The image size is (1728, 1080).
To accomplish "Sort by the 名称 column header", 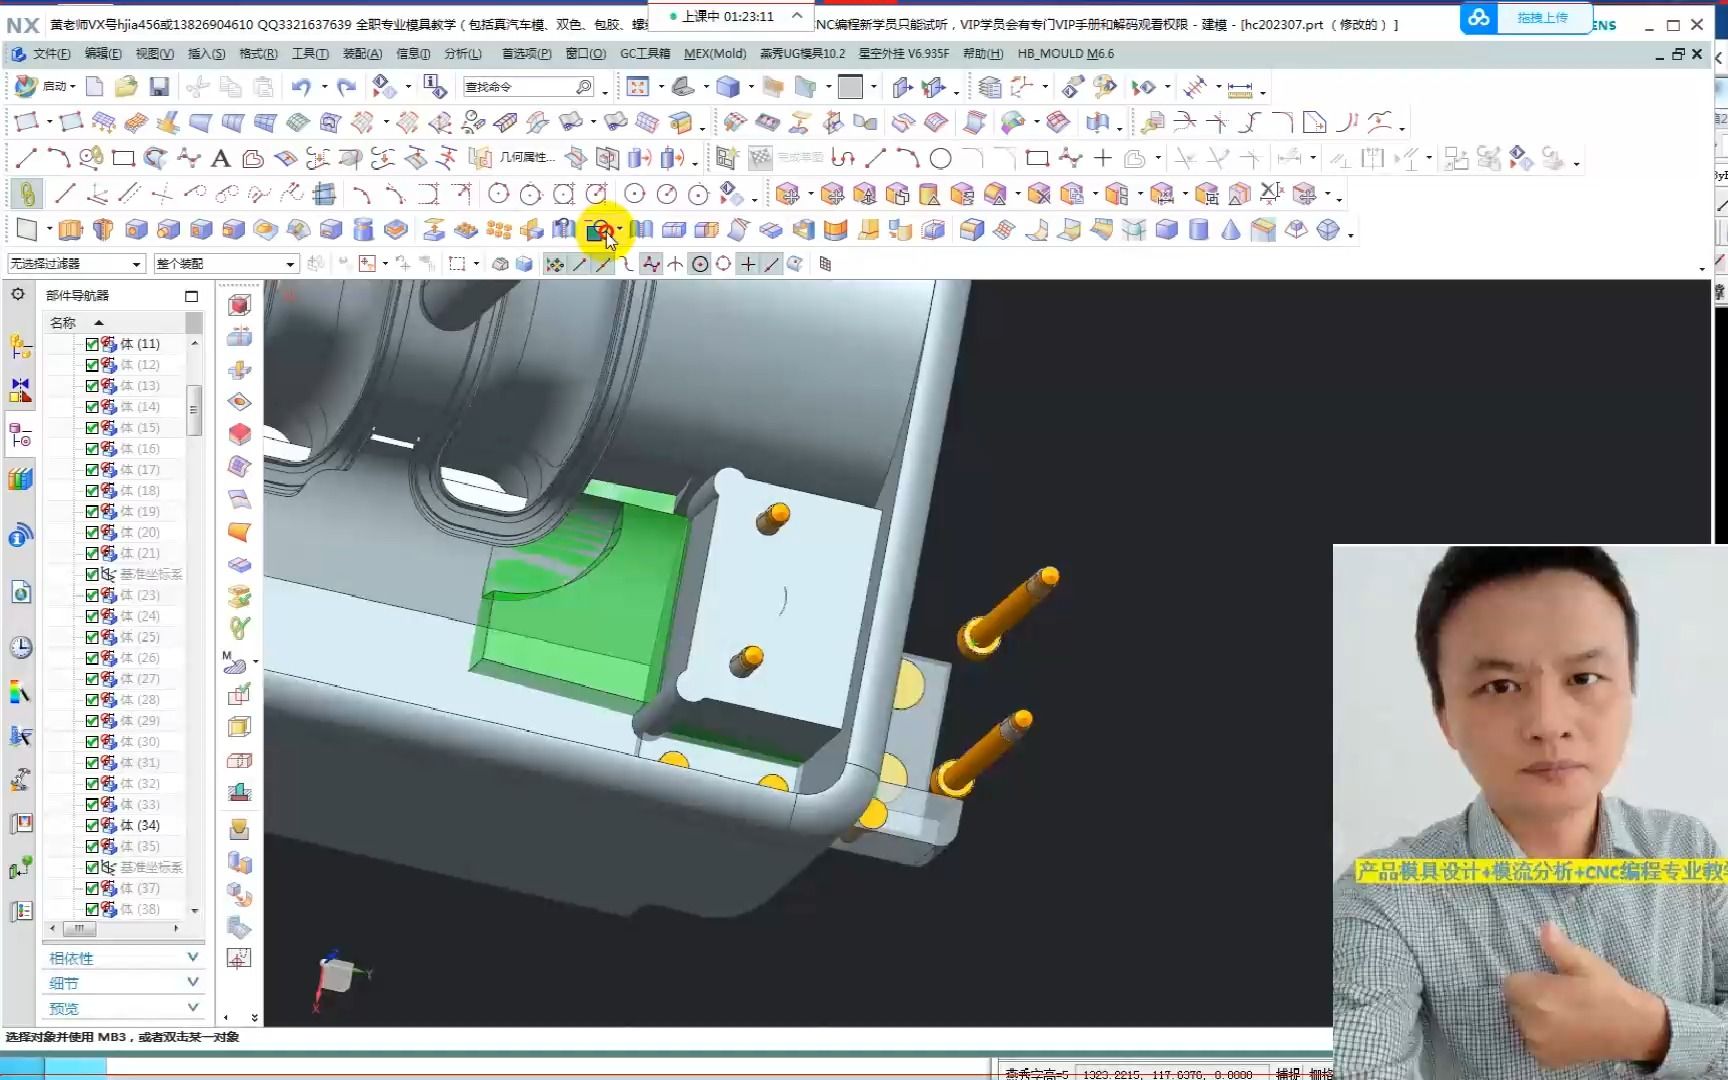I will click(x=63, y=323).
